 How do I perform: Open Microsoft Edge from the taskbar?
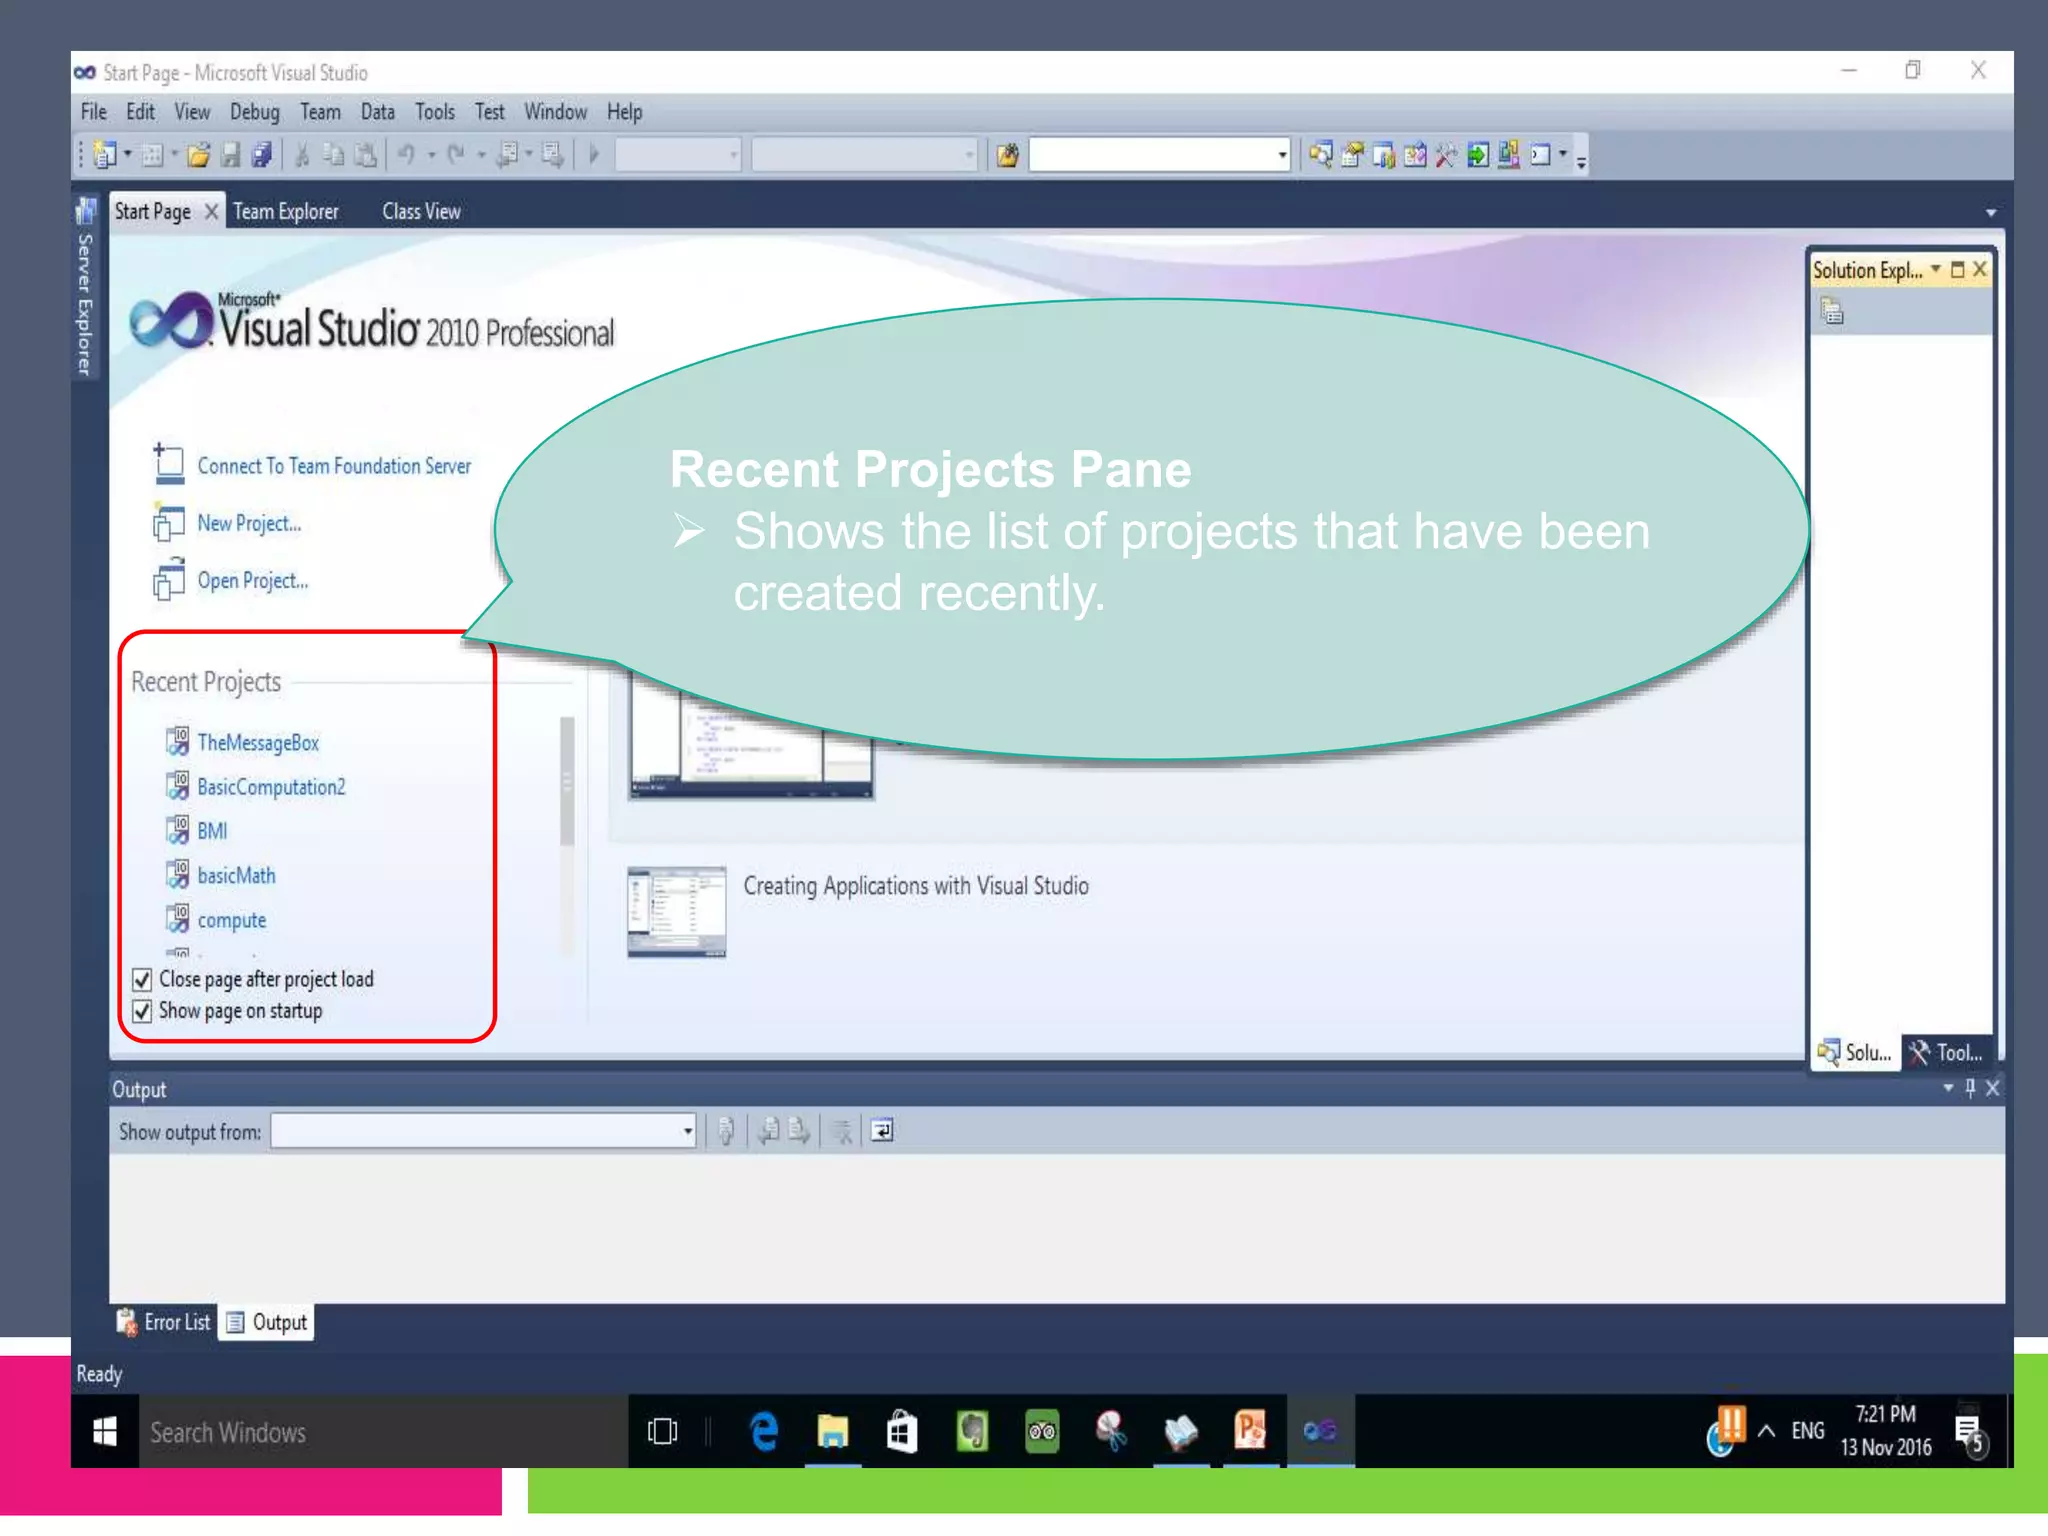pos(764,1432)
